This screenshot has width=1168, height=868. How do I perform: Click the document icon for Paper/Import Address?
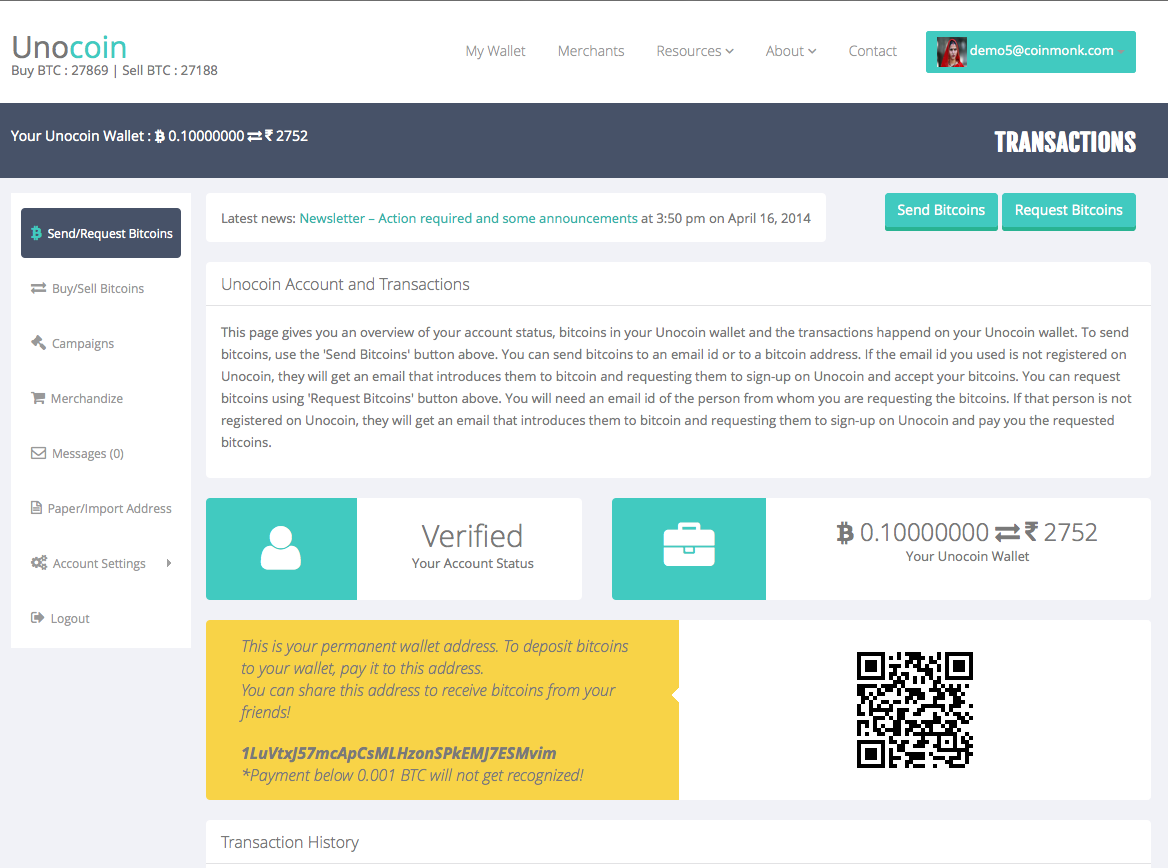click(37, 508)
